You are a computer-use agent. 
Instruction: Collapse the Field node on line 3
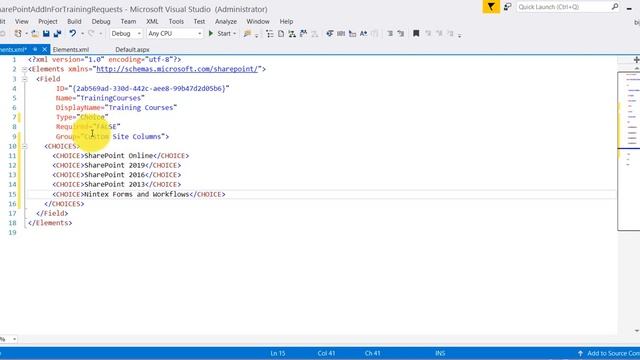(24, 79)
